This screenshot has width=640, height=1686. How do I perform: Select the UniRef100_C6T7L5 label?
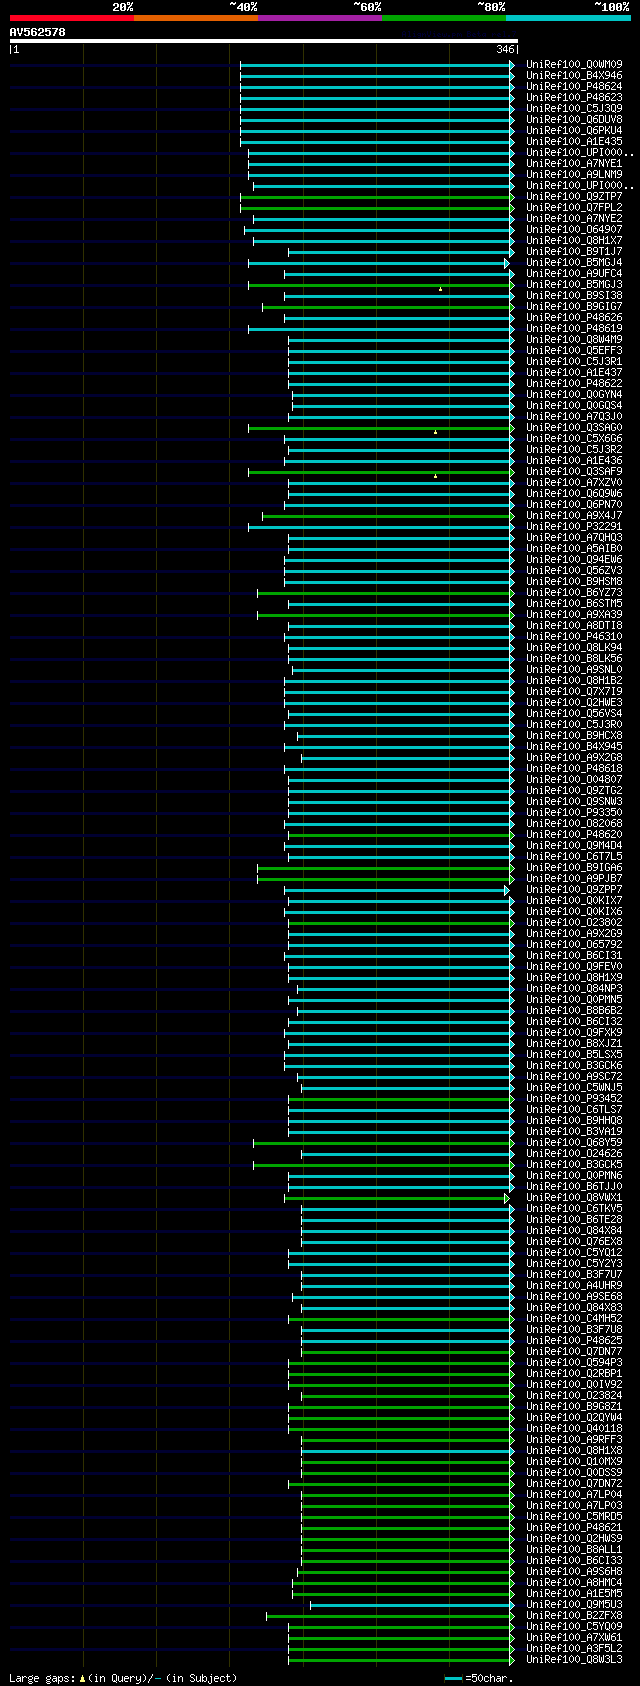tap(574, 857)
